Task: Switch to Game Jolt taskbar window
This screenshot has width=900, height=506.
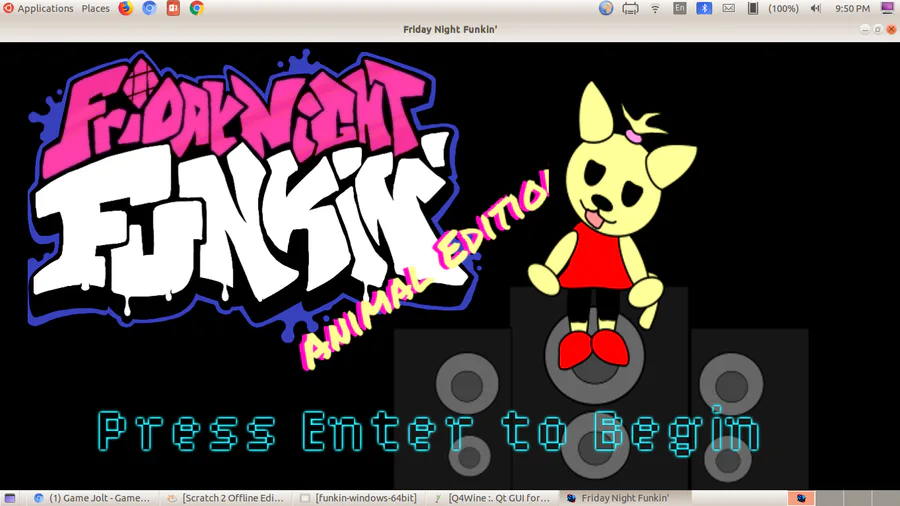Action: point(92,498)
